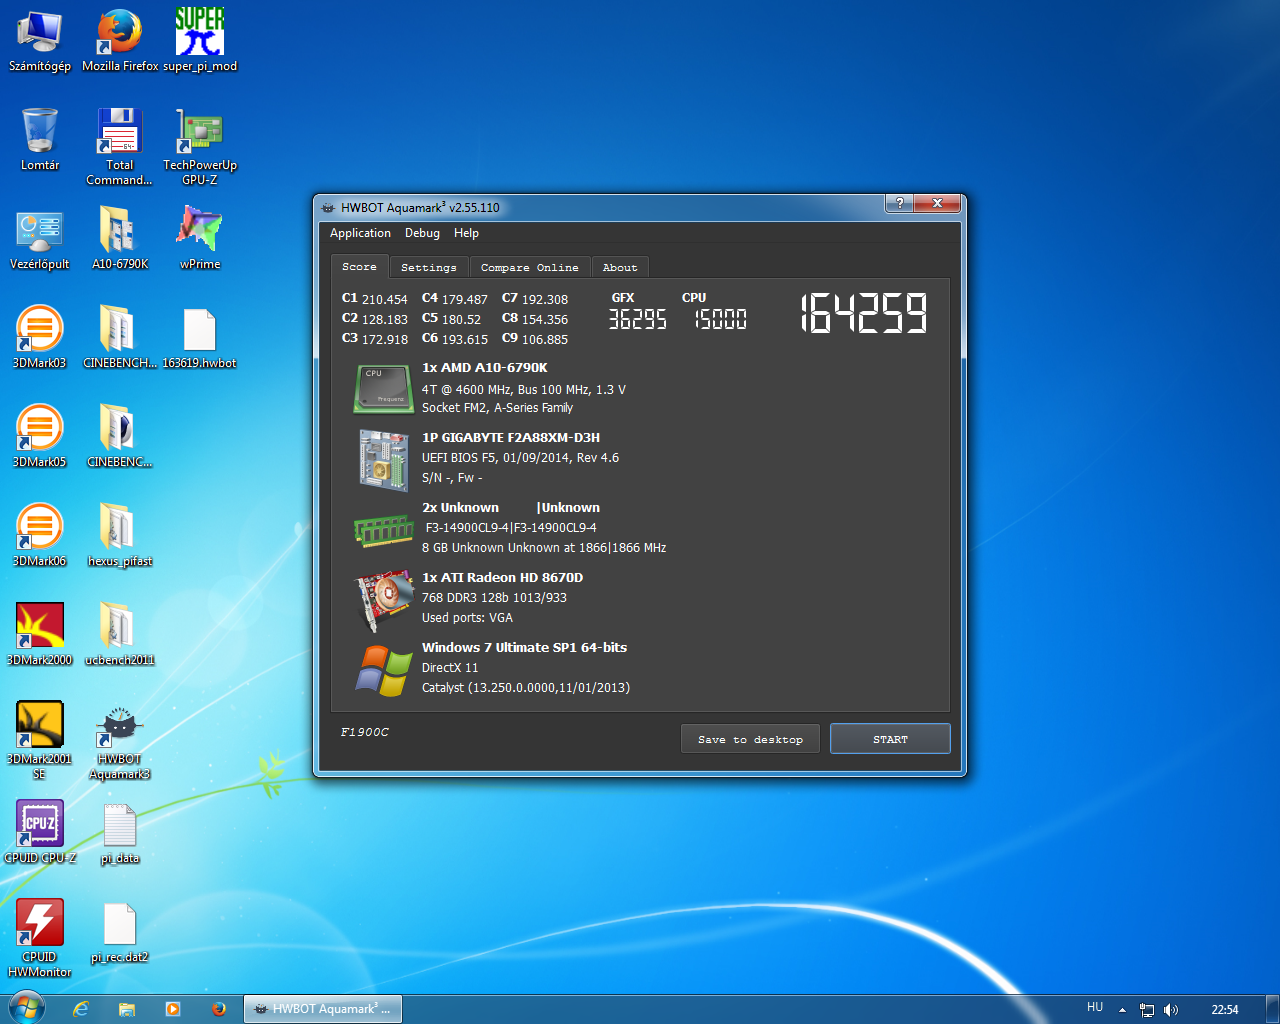Select the 3DMark06 shortcut
This screenshot has width=1280, height=1024.
(40, 536)
